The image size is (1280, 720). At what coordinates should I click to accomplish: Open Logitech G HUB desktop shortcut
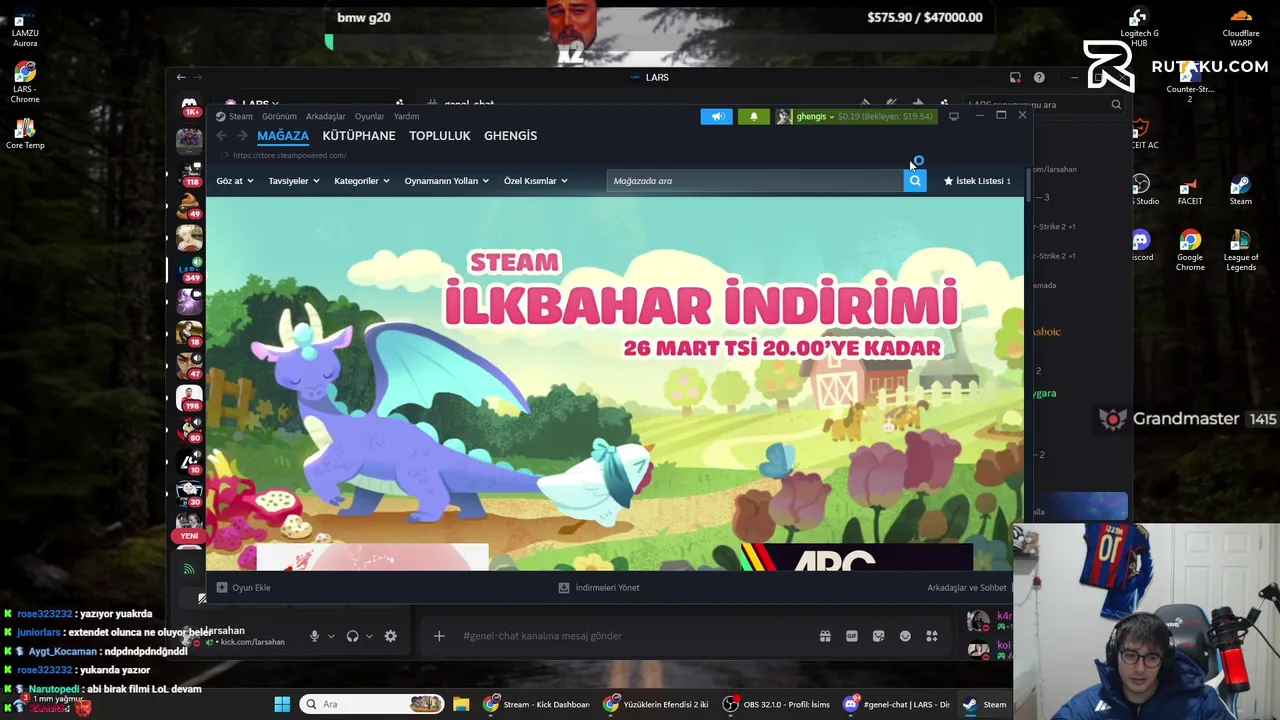(1139, 27)
